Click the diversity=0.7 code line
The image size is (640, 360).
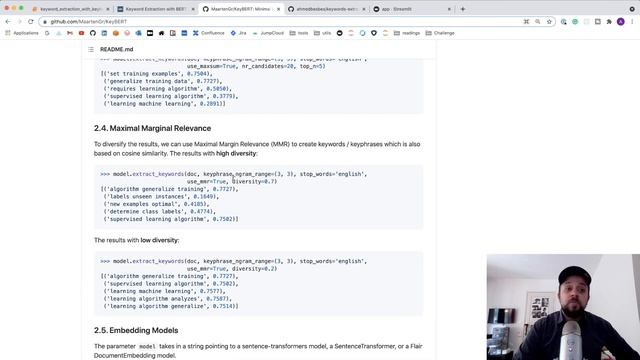[x=232, y=182]
